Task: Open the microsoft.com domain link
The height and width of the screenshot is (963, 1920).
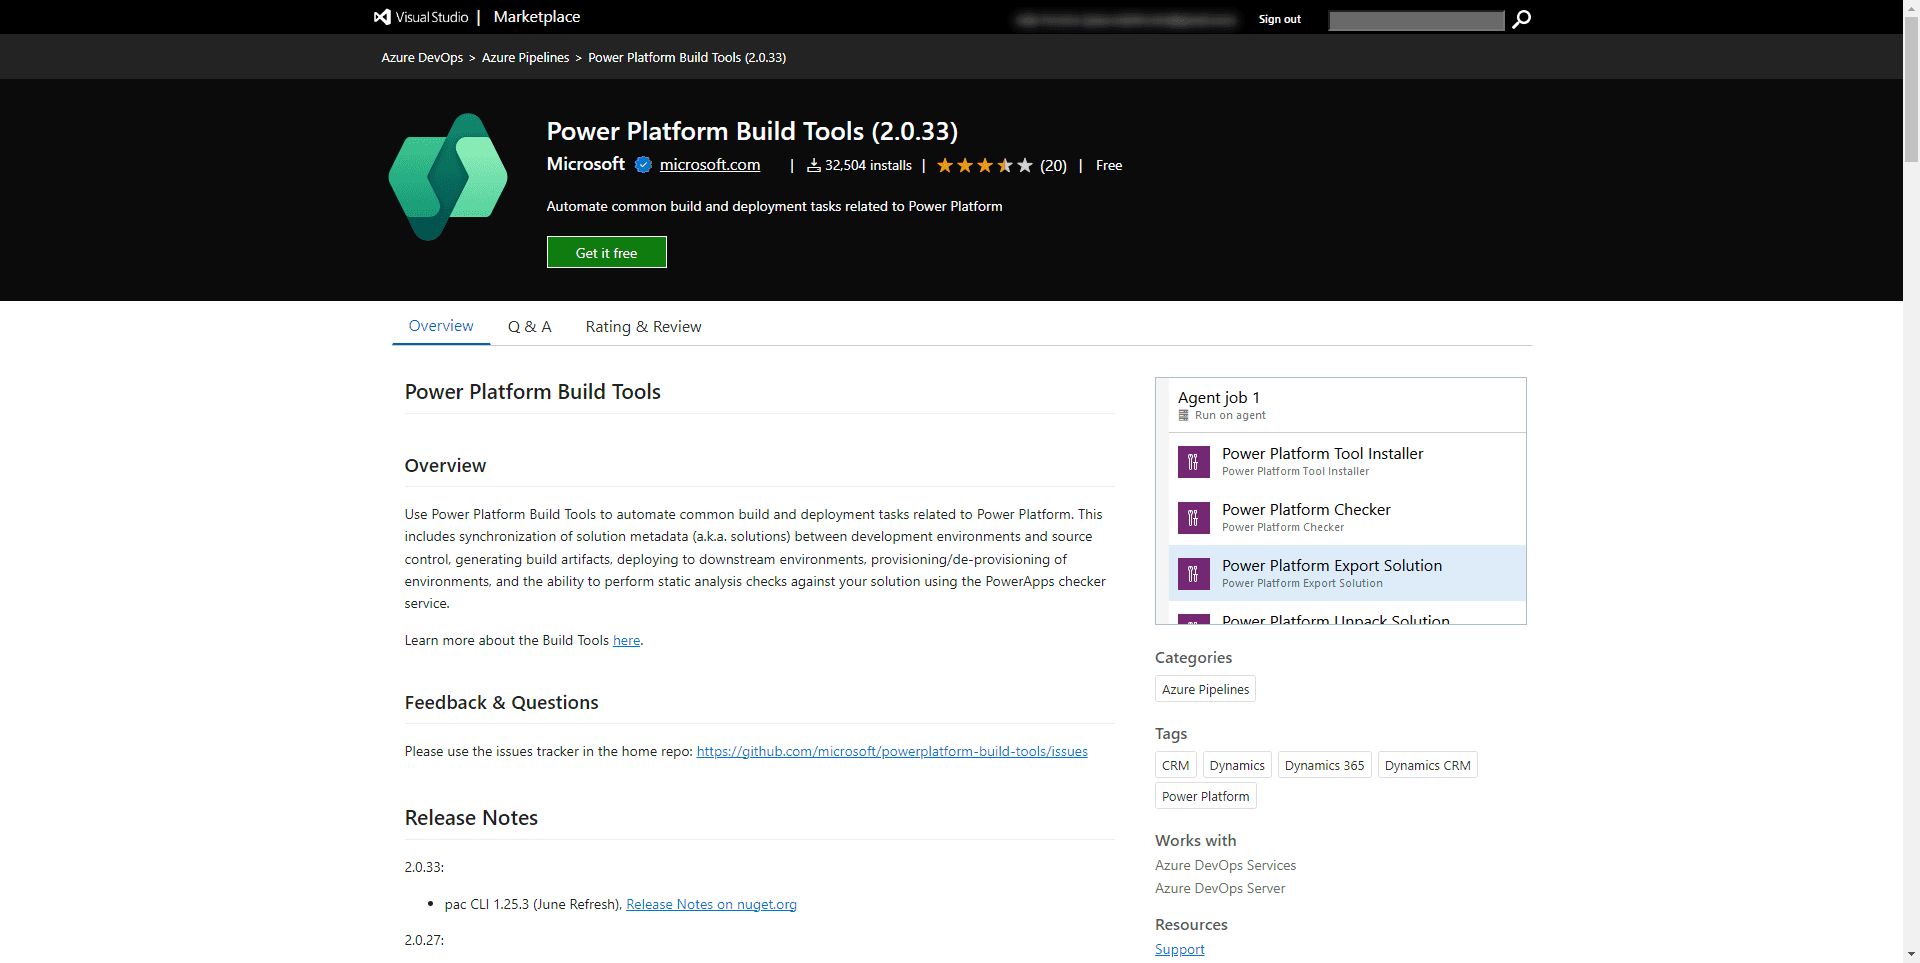Action: pyautogui.click(x=710, y=165)
